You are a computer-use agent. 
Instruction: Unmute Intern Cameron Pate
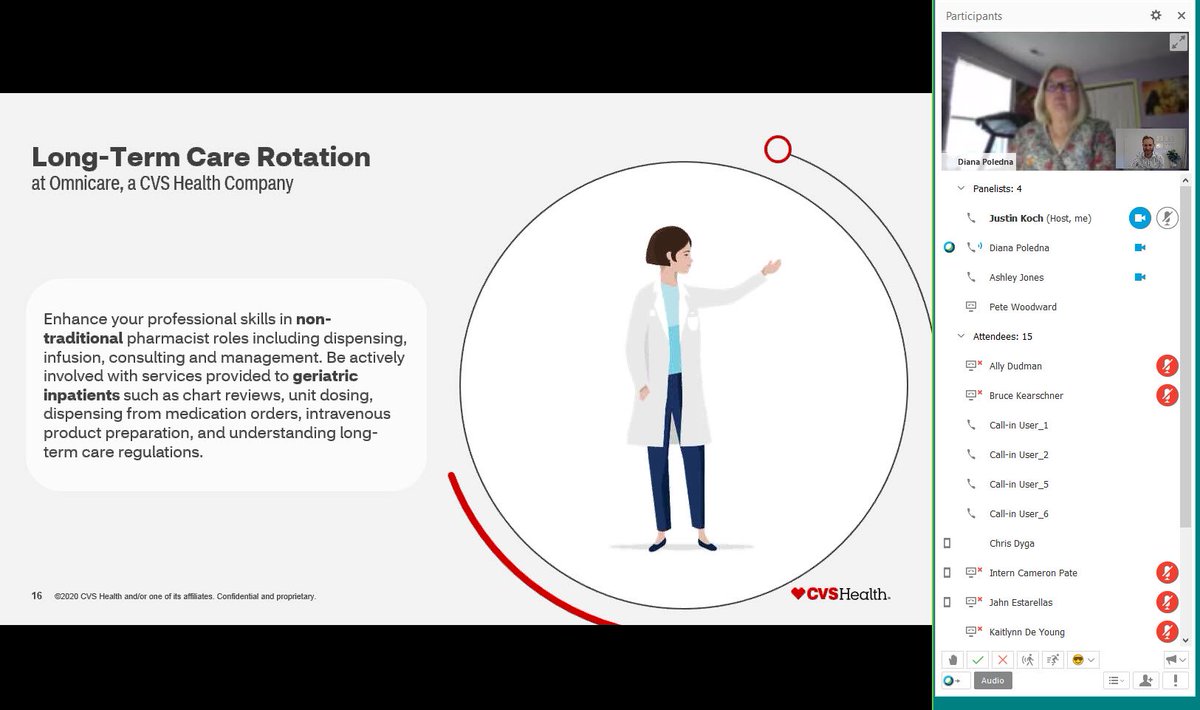pyautogui.click(x=1167, y=573)
